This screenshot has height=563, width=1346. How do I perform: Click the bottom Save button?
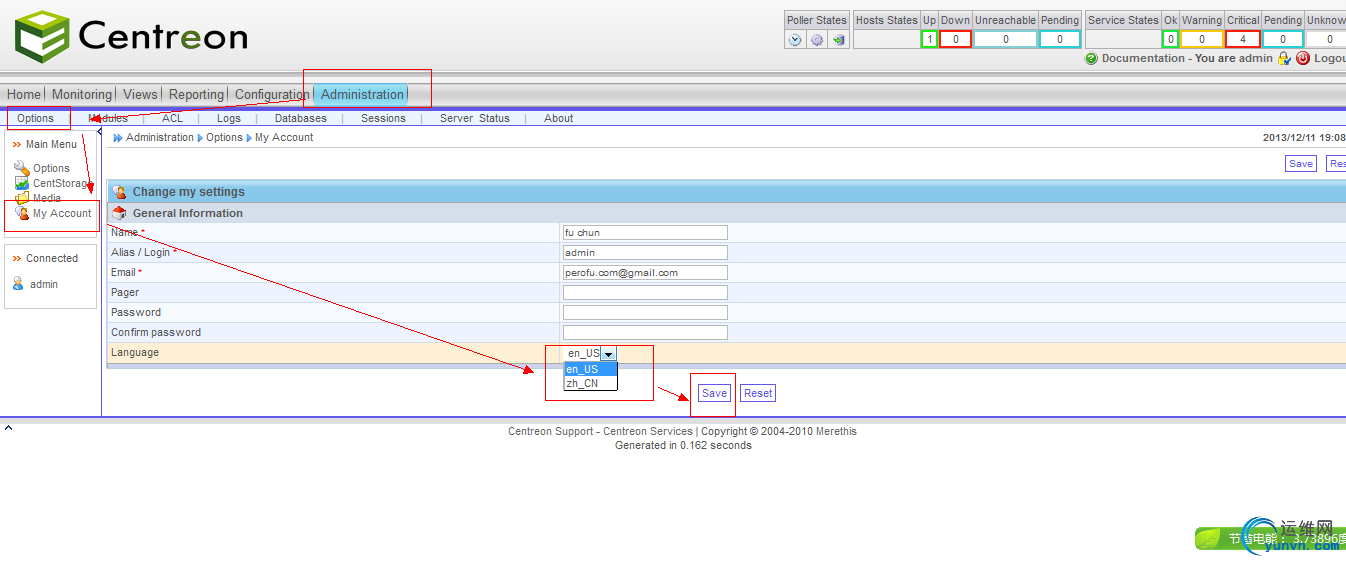point(714,393)
